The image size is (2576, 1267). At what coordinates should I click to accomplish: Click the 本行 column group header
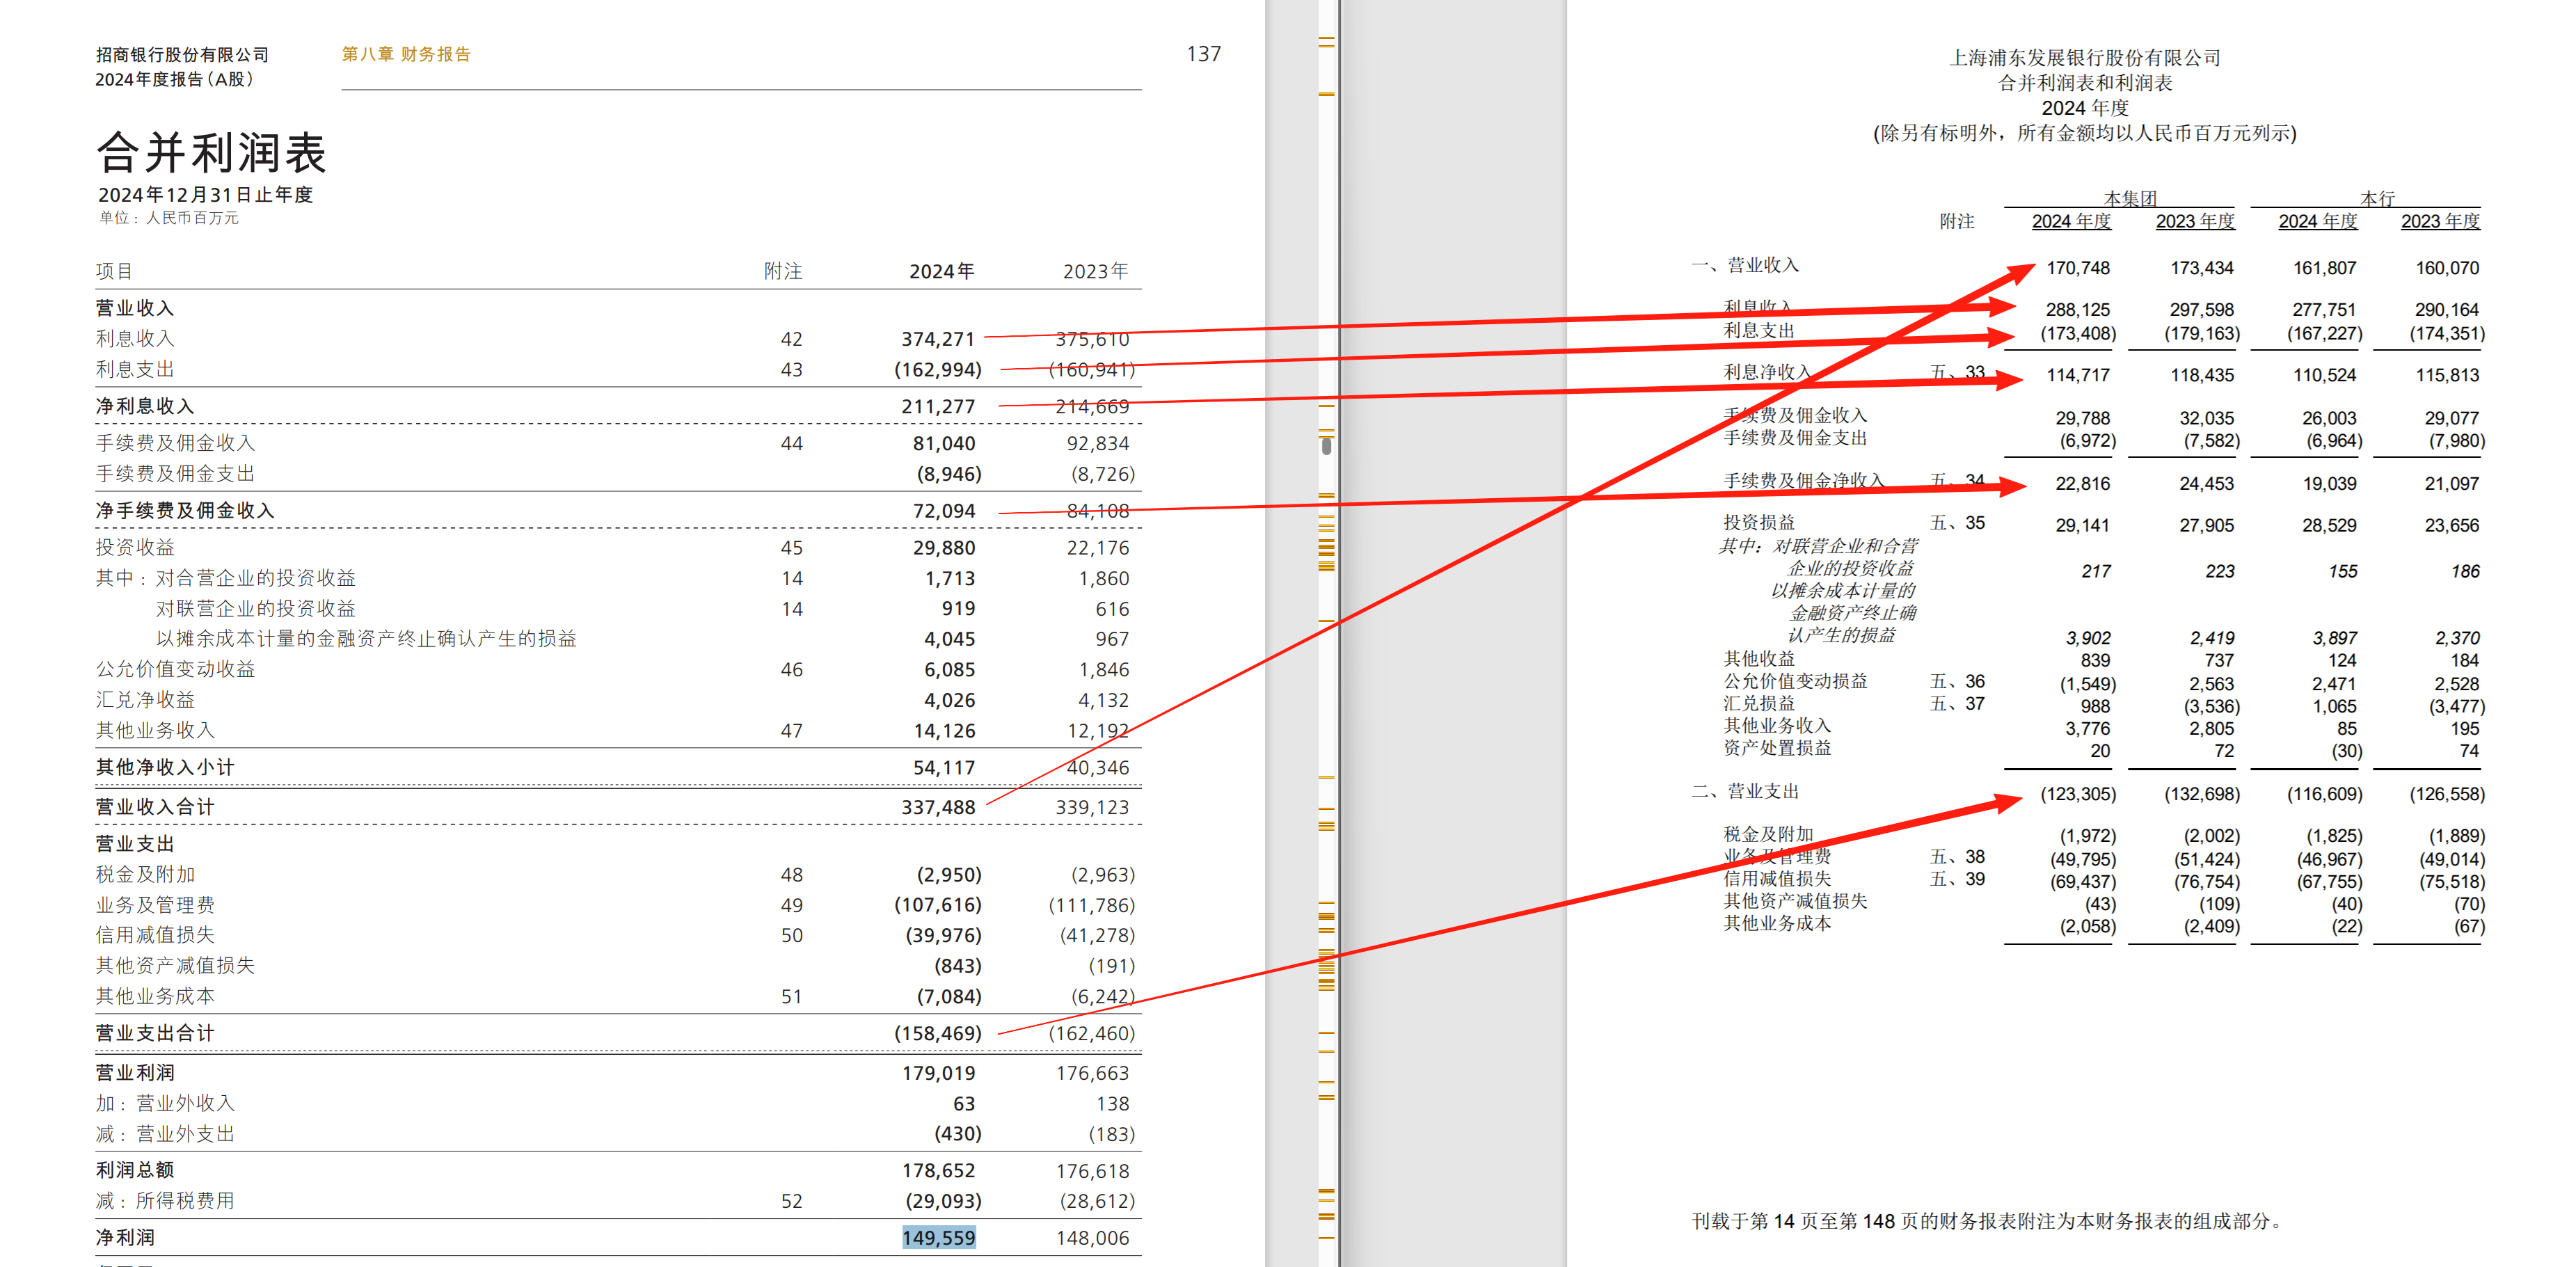(2377, 198)
